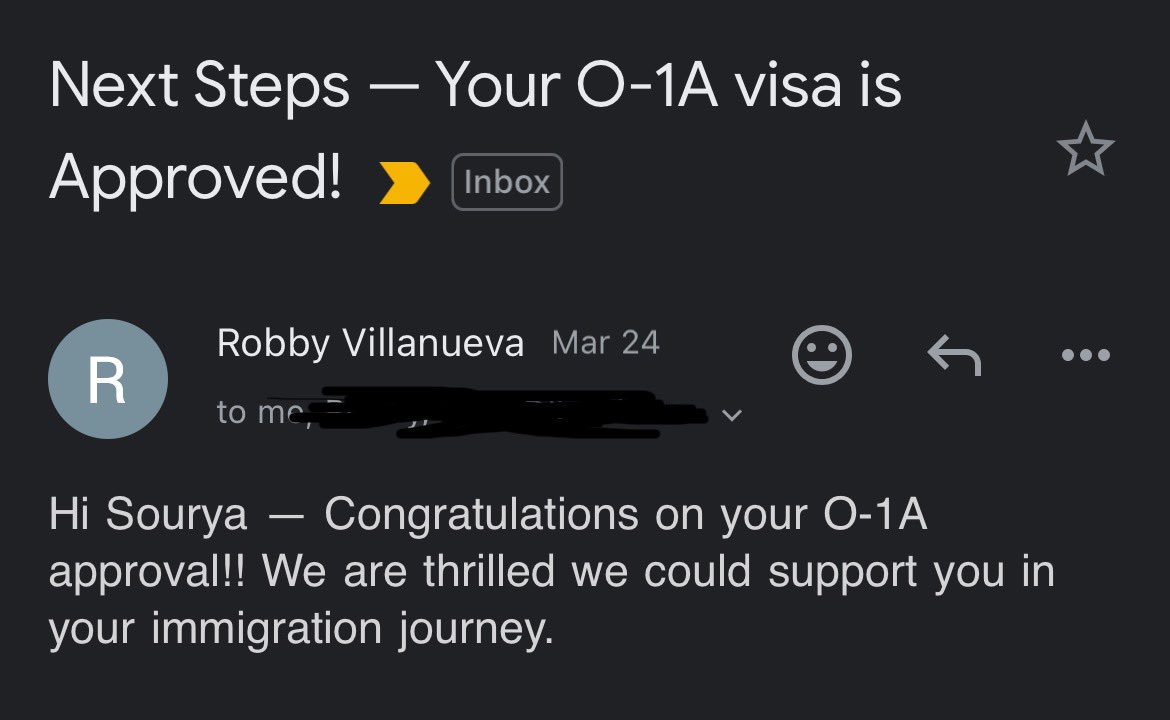The height and width of the screenshot is (720, 1170).
Task: Select the sender name Robby Villanueva
Action: tap(370, 343)
